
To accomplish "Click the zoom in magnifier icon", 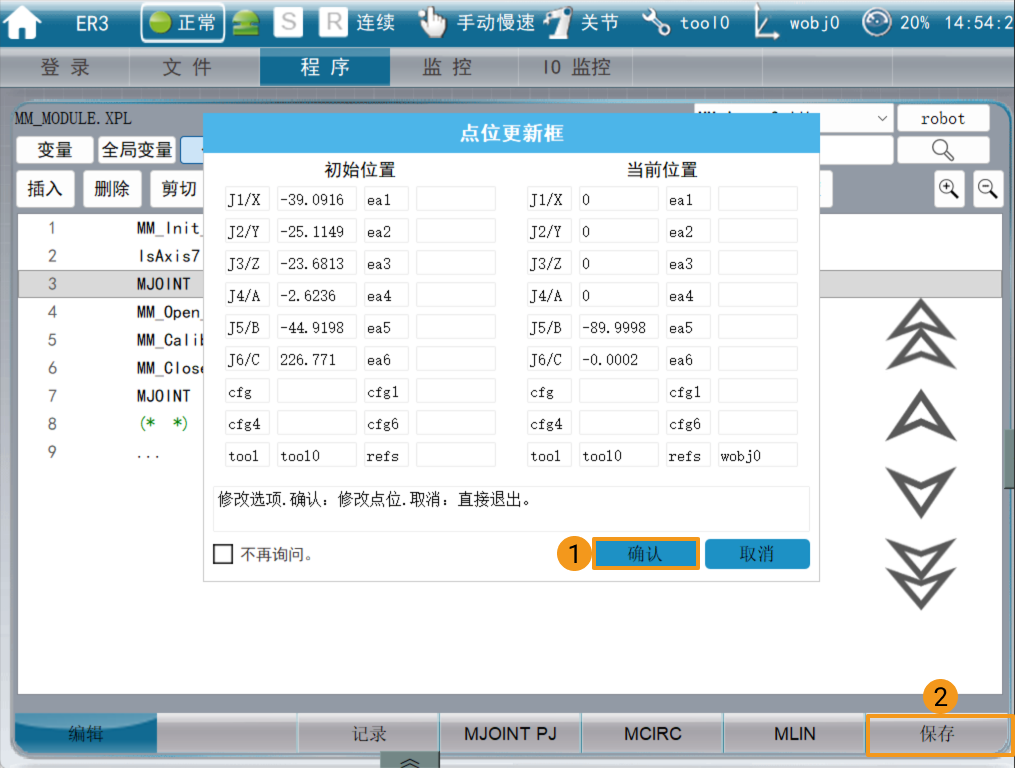I will click(949, 188).
